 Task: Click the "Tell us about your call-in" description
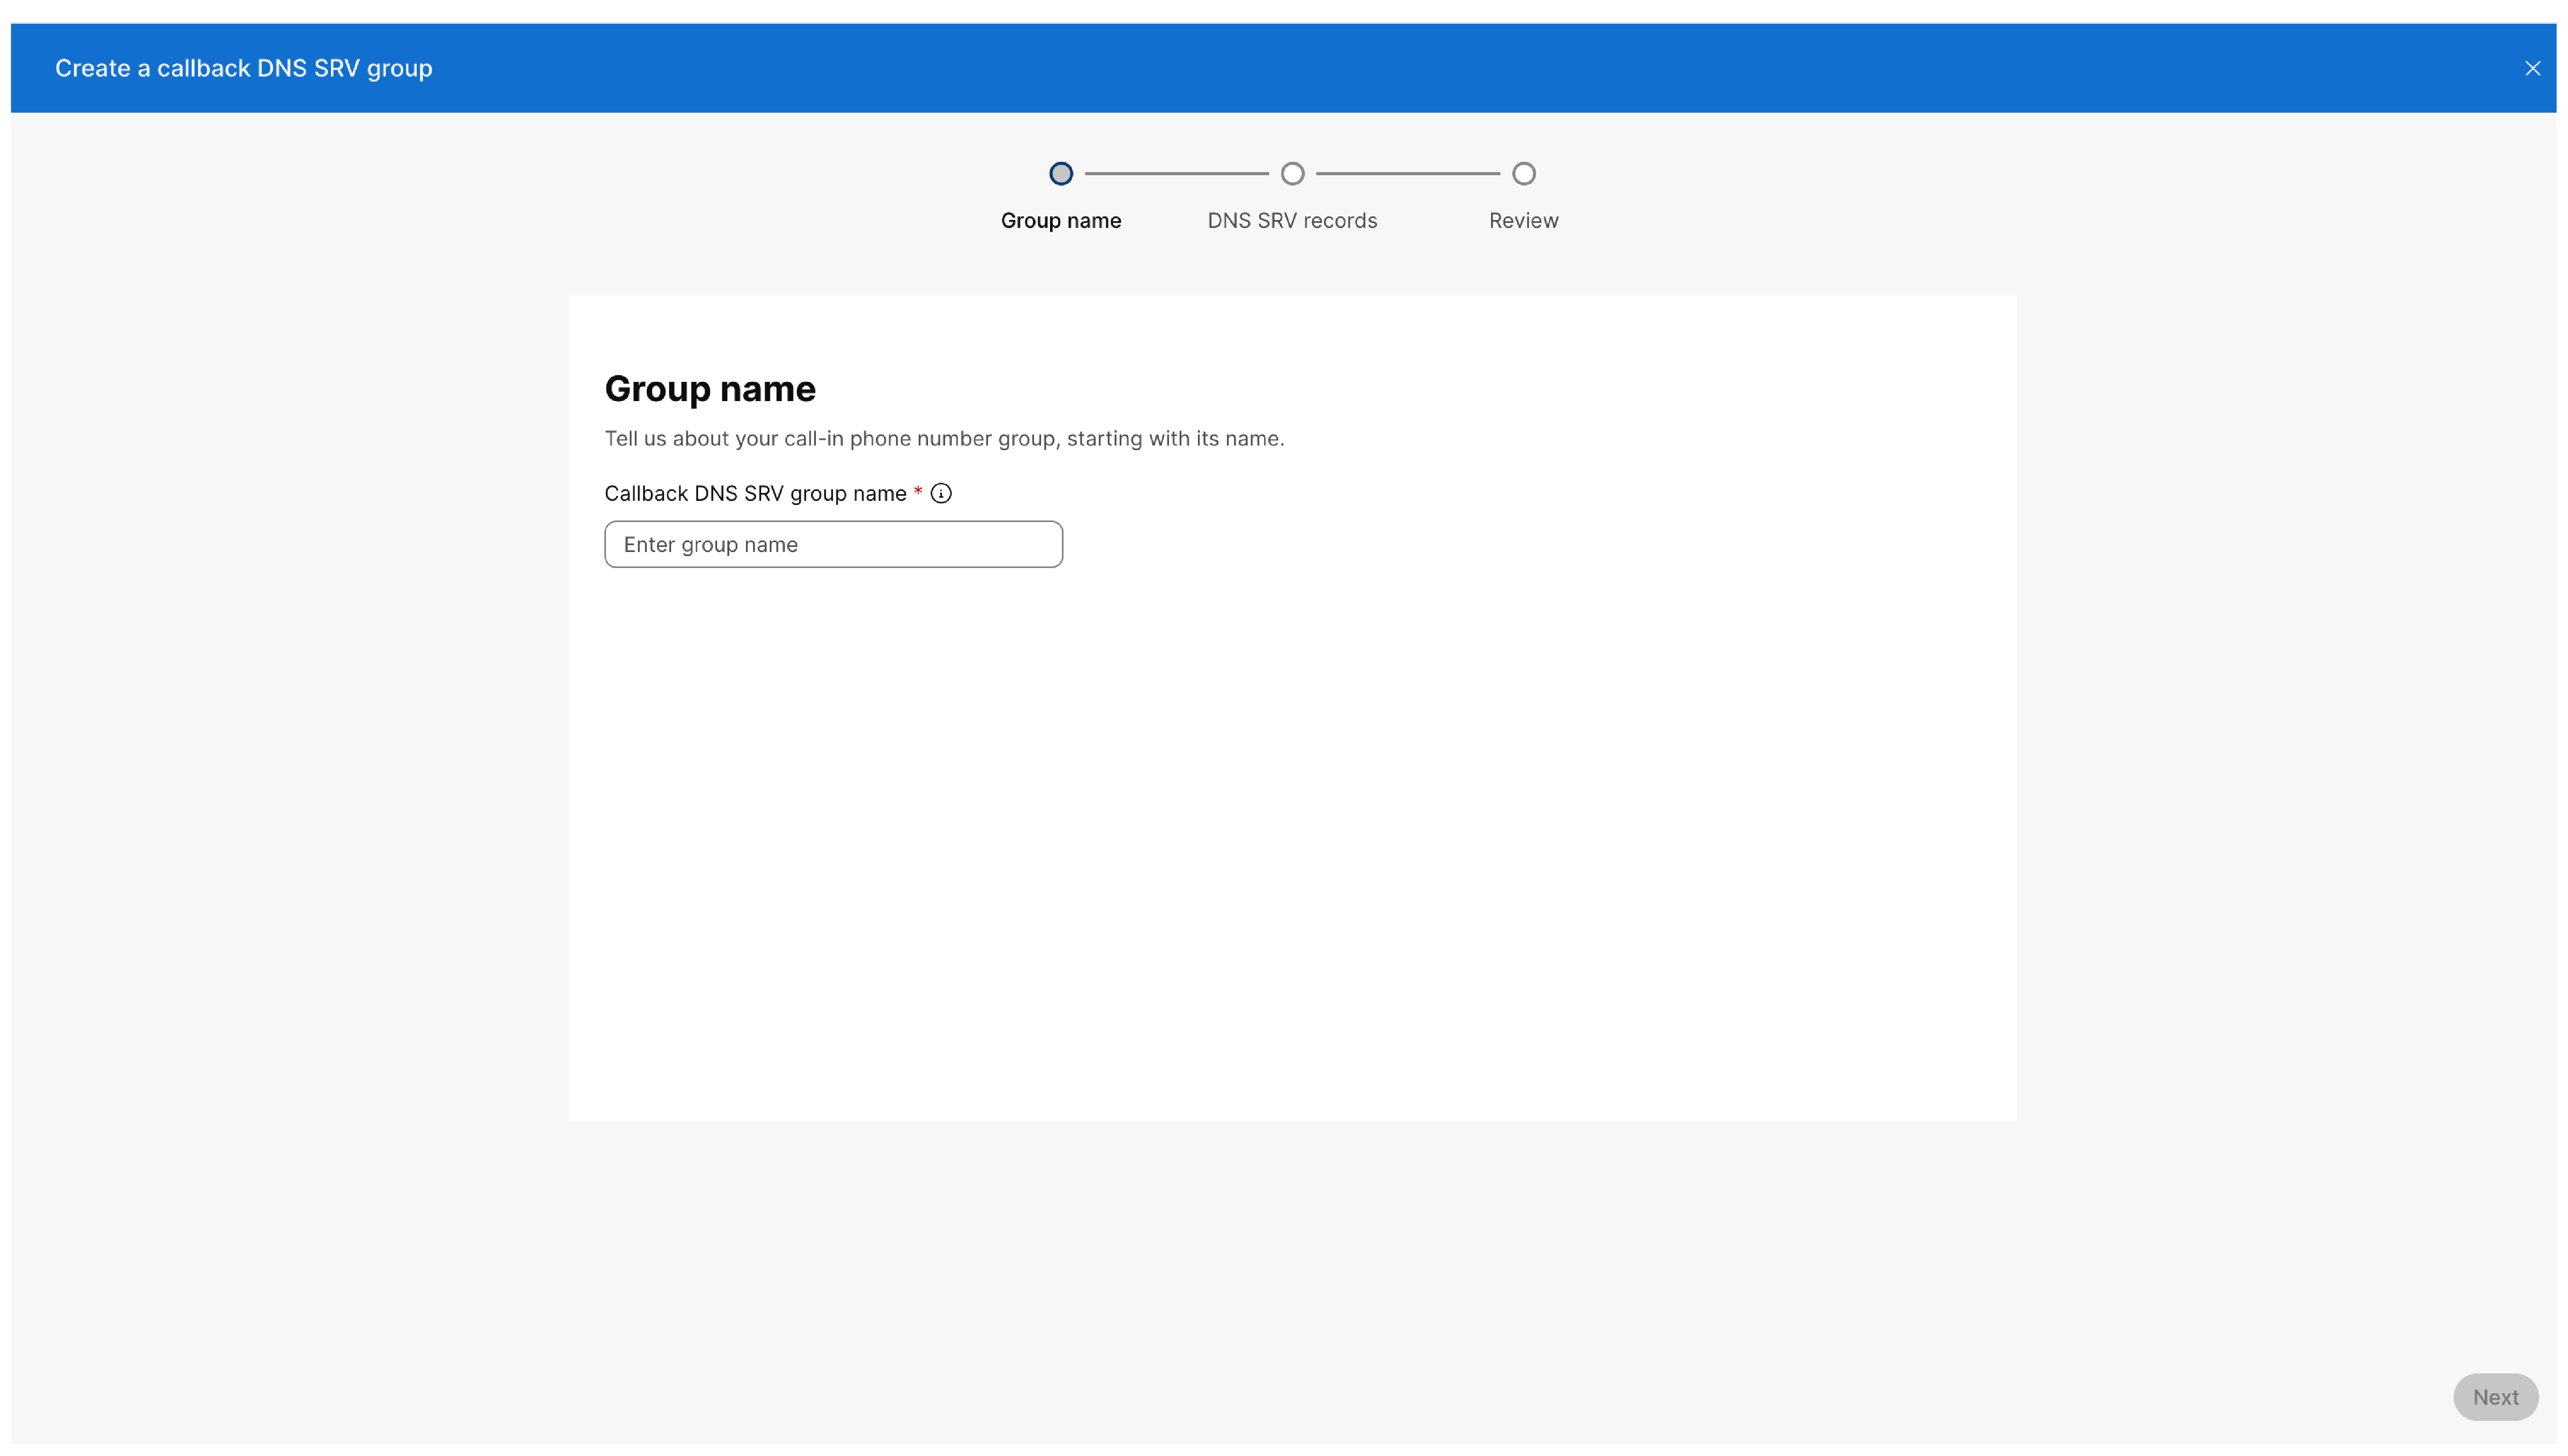pos(944,438)
